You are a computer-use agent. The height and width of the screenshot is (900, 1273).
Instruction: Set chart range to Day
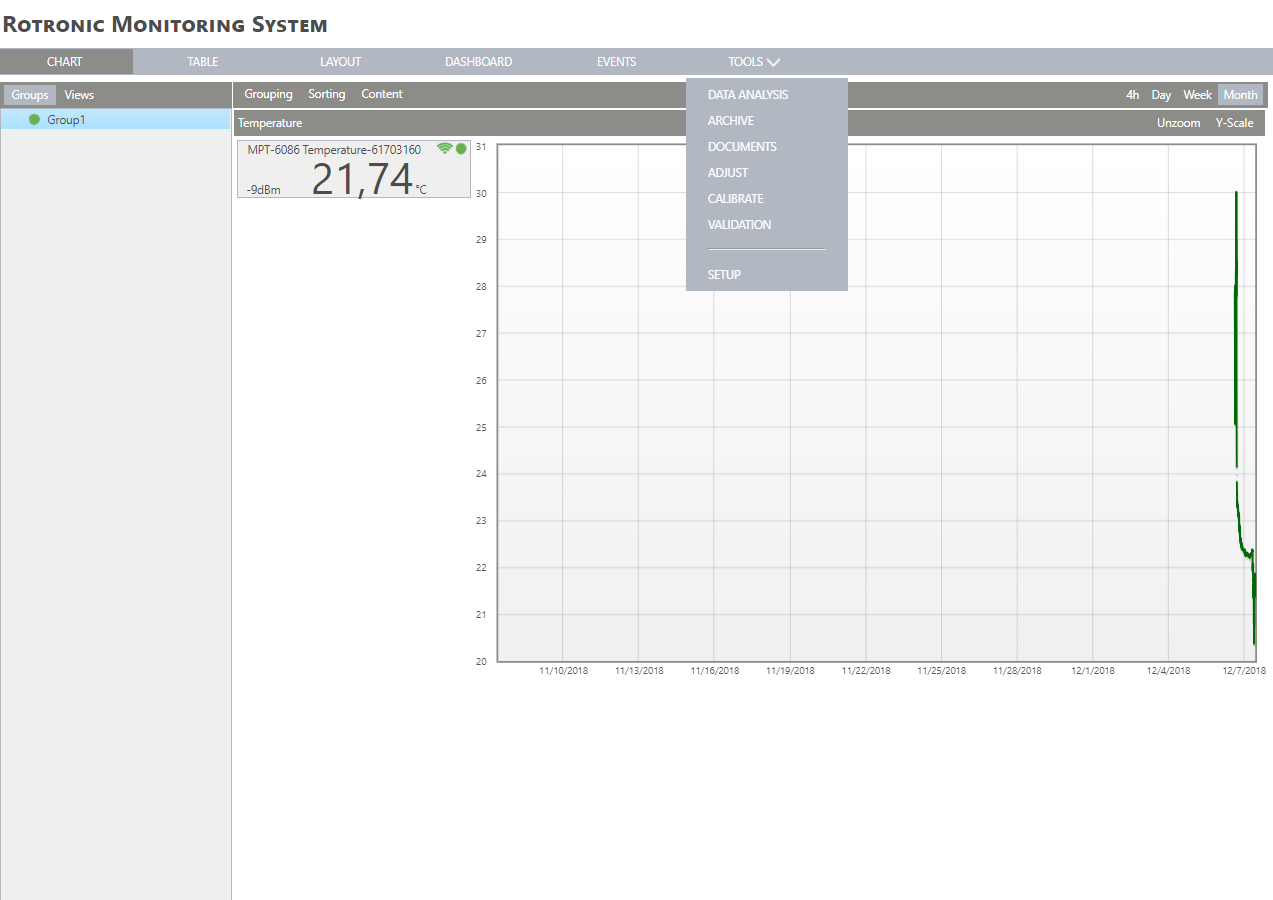tap(1161, 95)
